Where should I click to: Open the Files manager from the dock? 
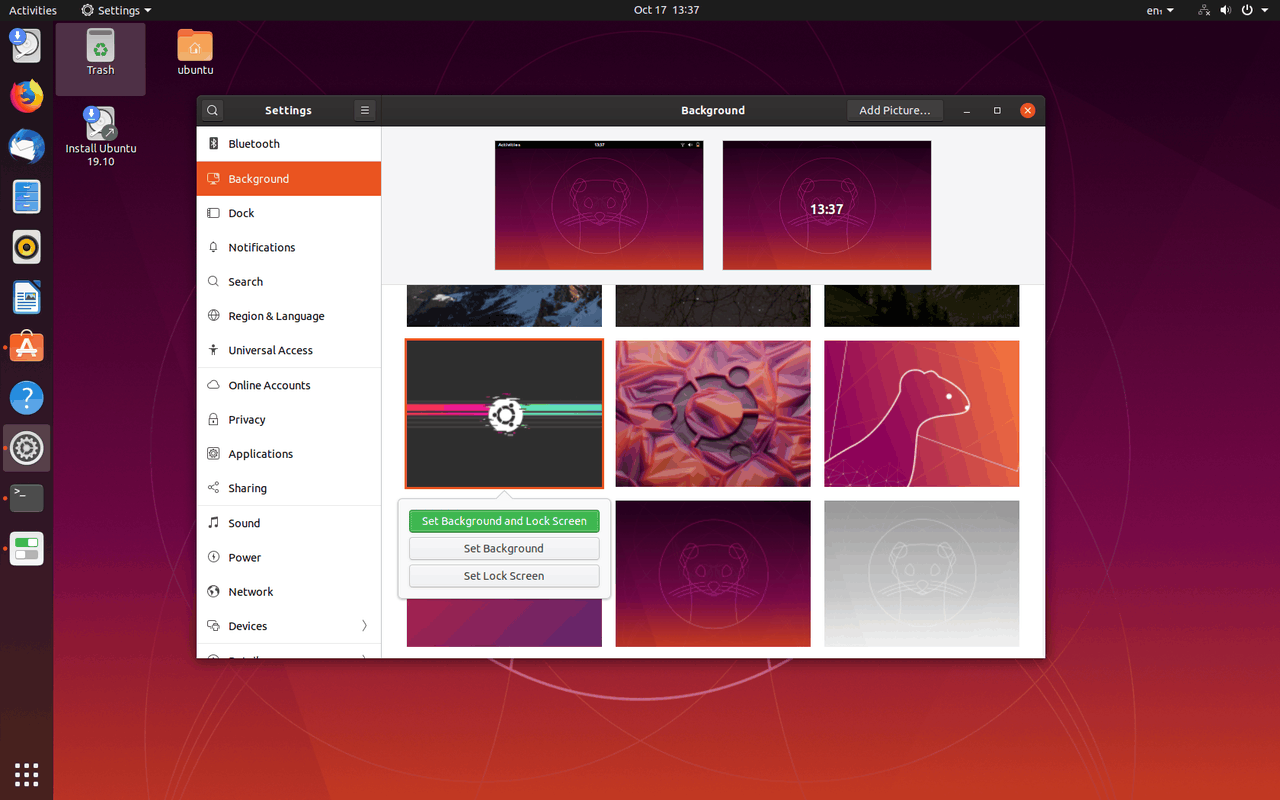coord(27,196)
